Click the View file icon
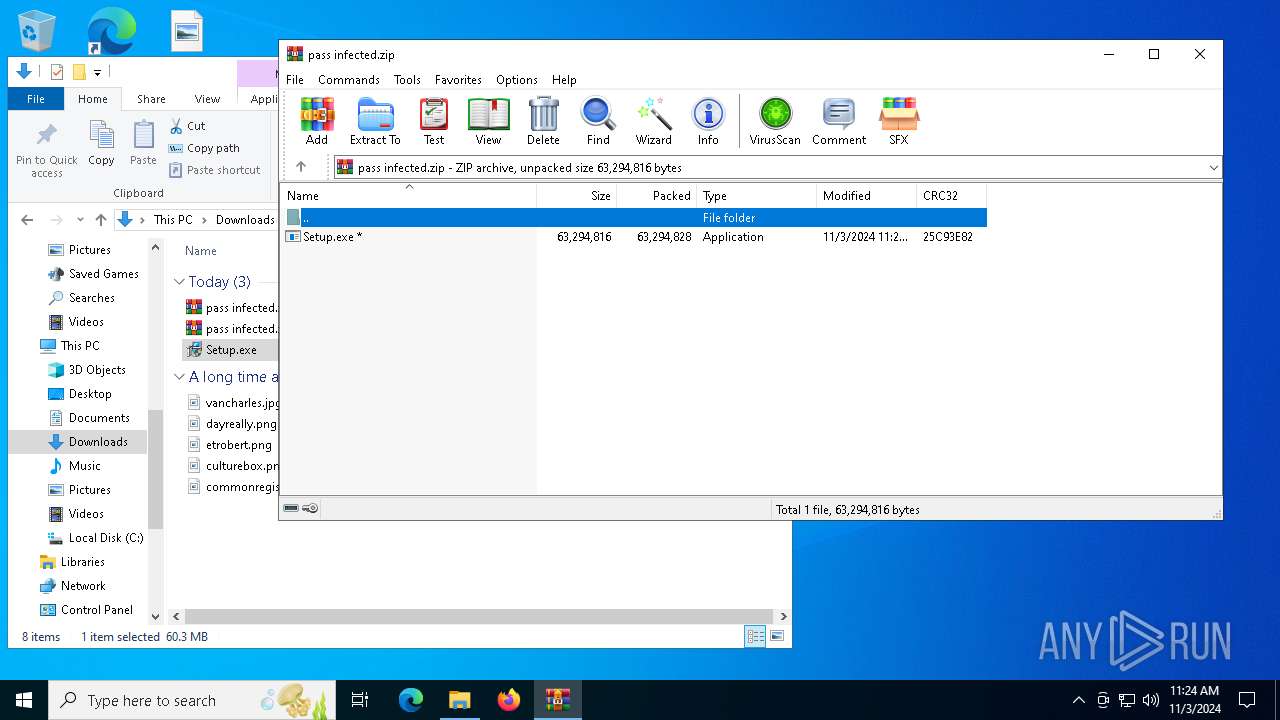 [488, 122]
